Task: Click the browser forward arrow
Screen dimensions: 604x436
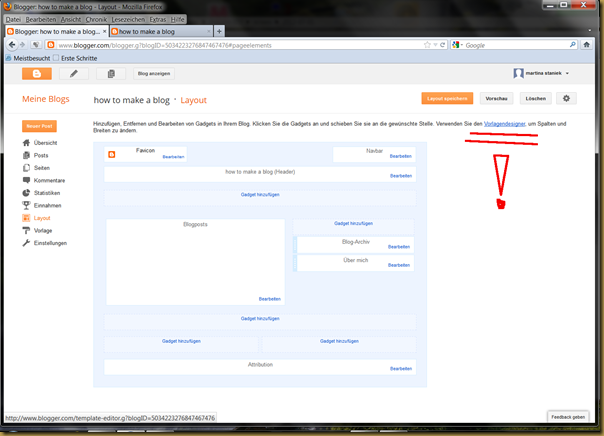Action: click(22, 45)
